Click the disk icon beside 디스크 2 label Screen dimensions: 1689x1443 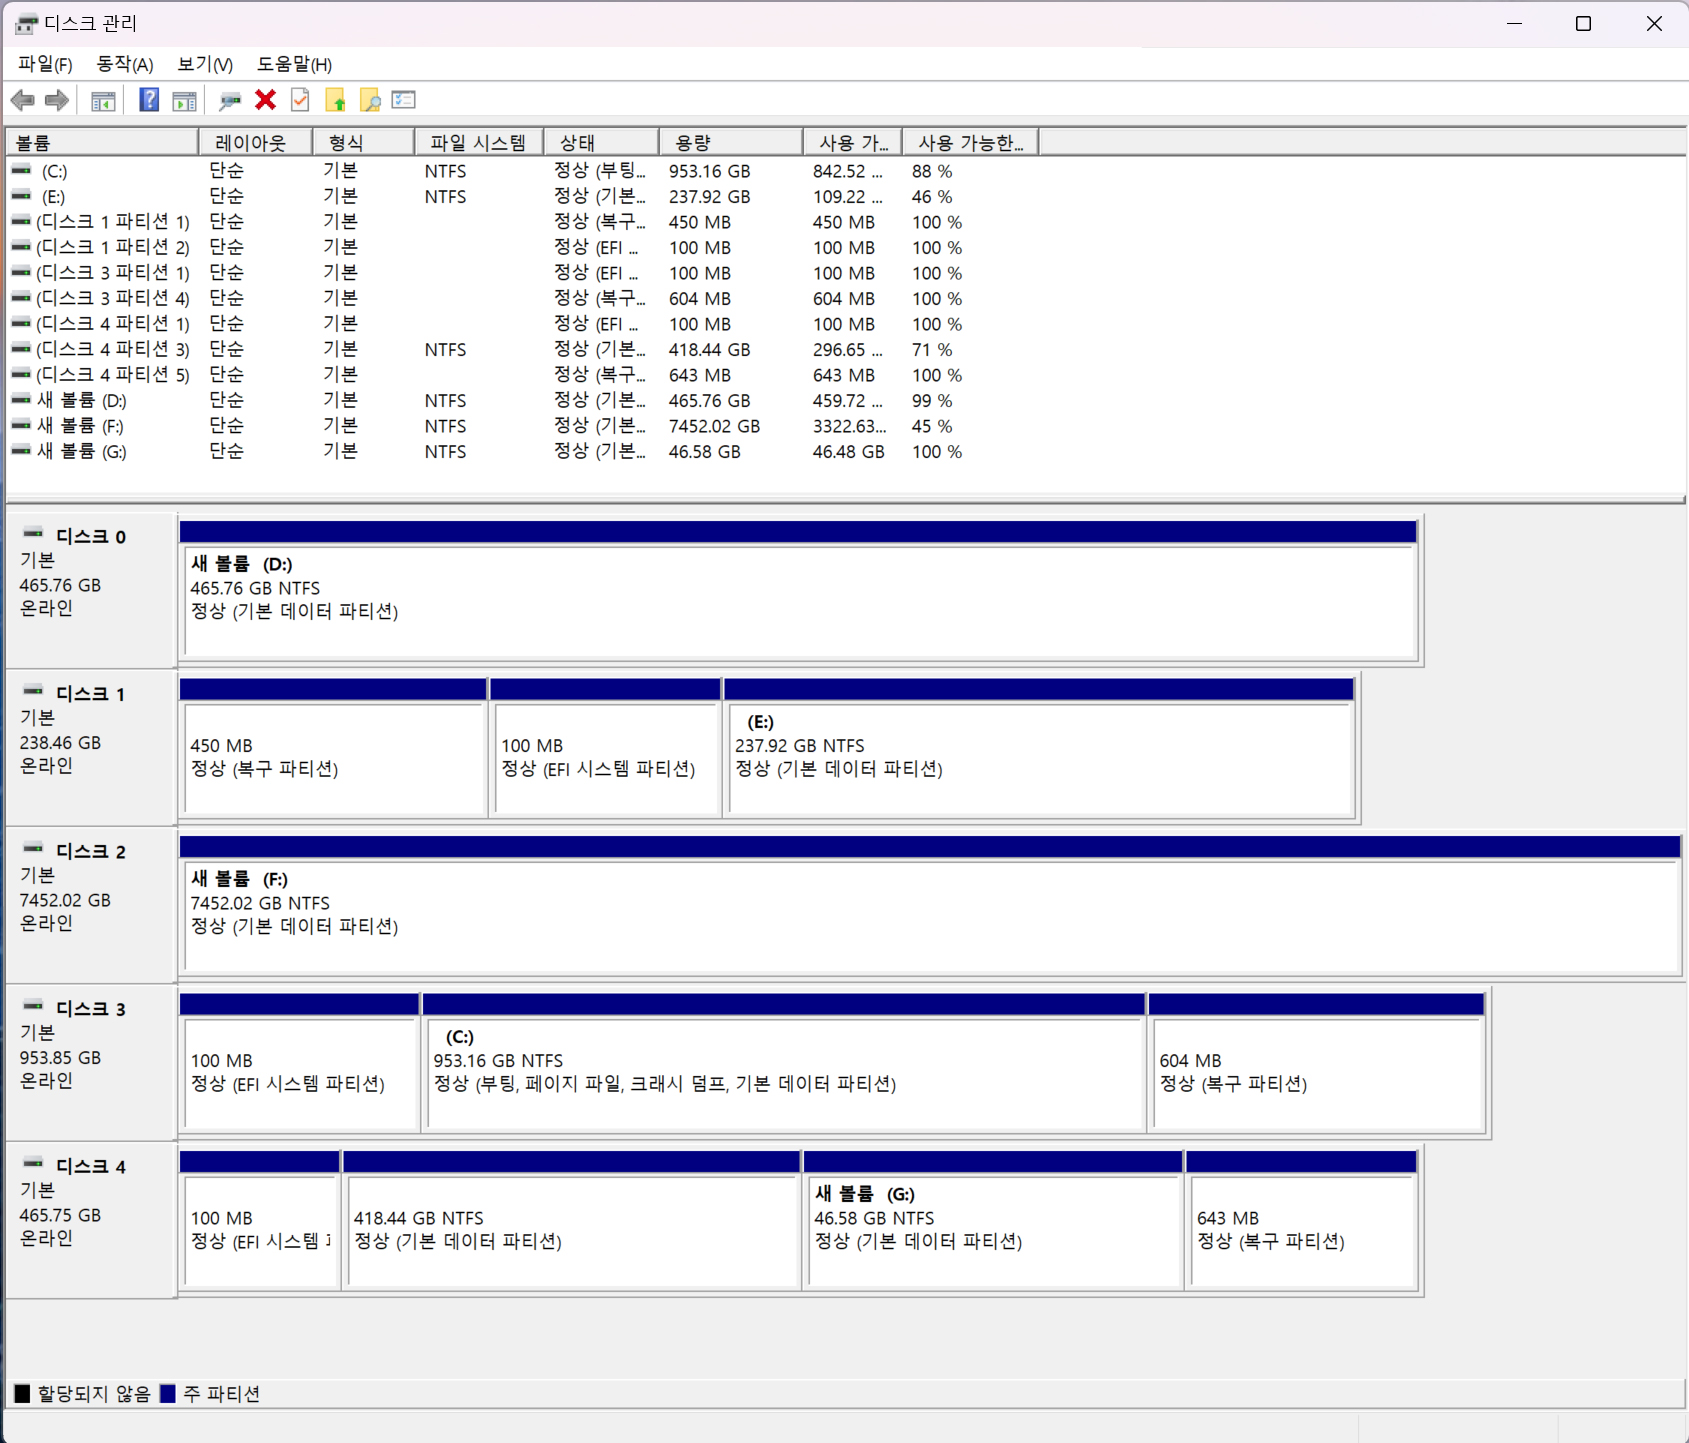33,849
